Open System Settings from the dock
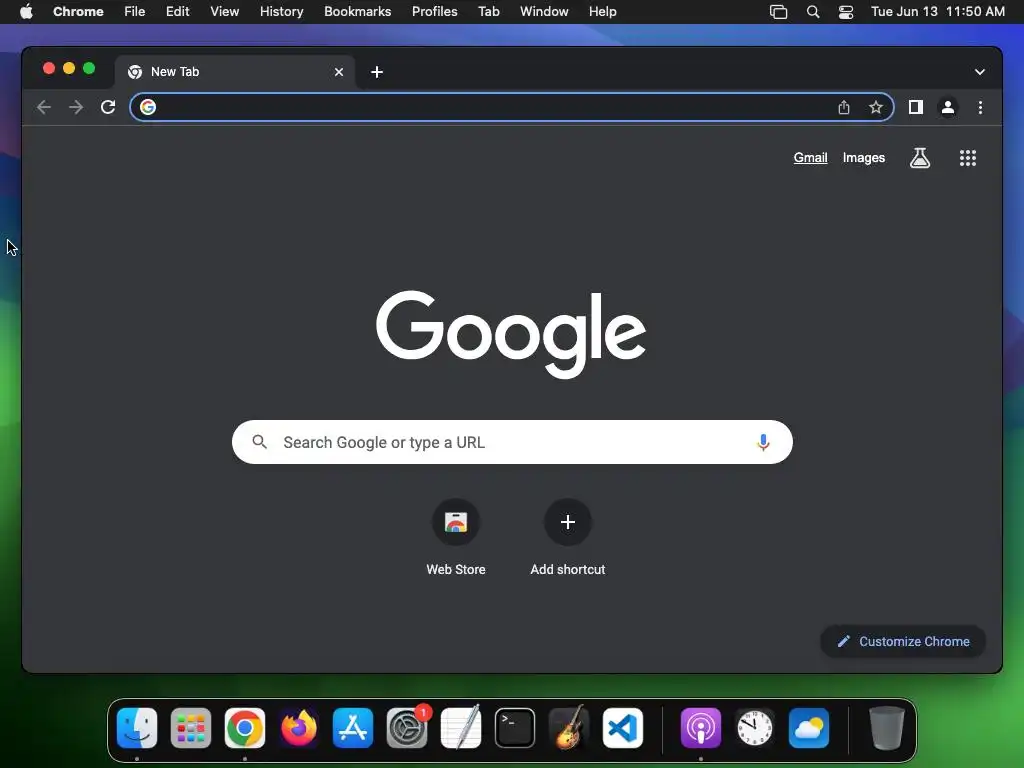 pyautogui.click(x=407, y=728)
